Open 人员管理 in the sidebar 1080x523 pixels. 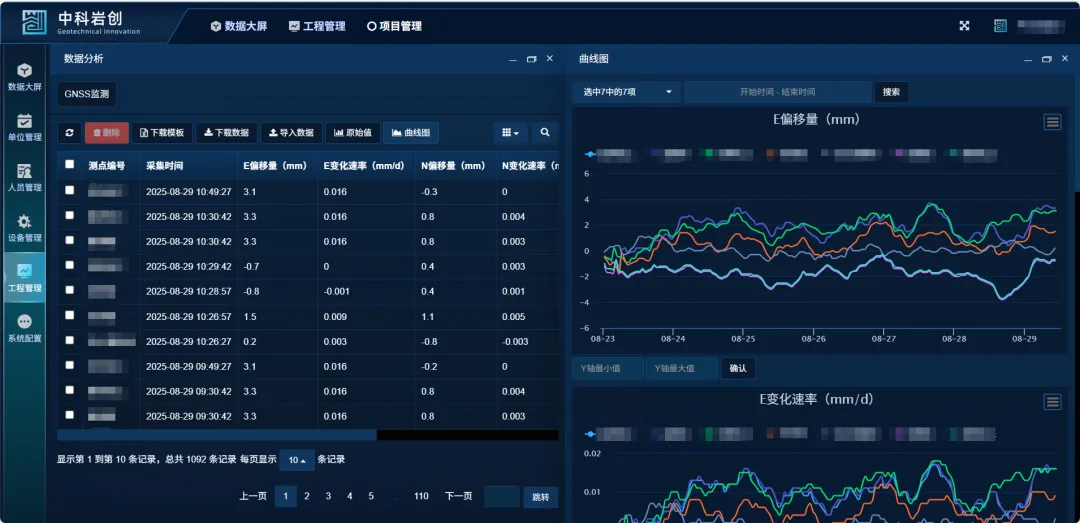(24, 178)
